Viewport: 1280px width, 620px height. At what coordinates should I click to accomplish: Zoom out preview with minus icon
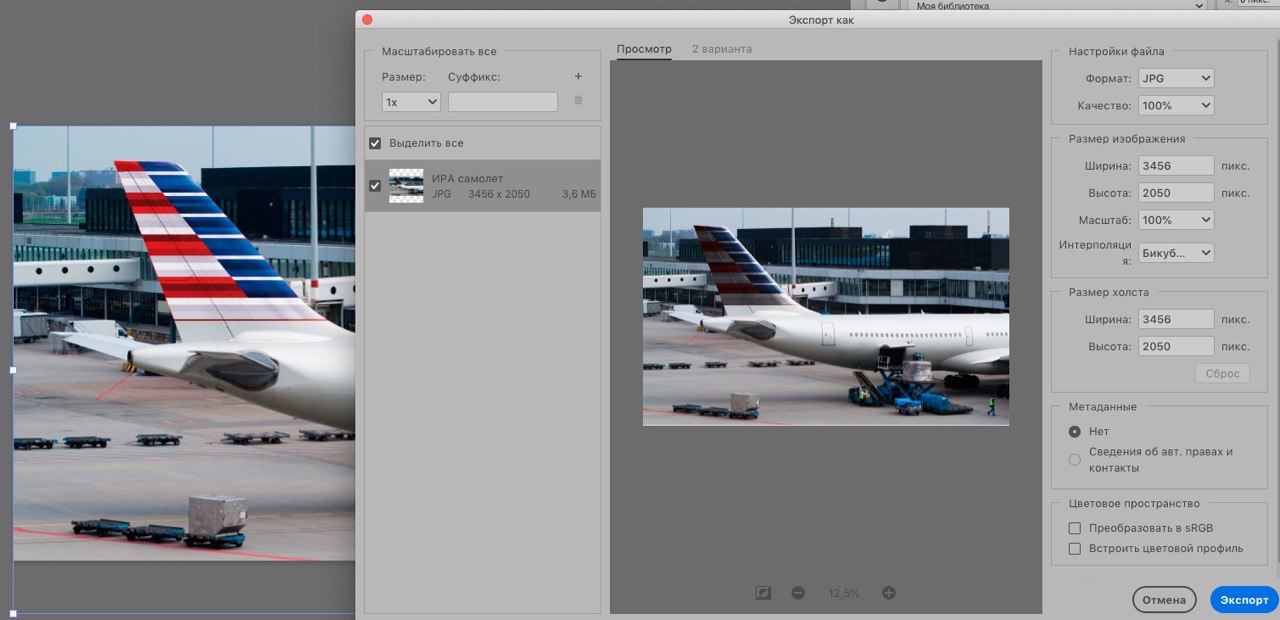click(x=798, y=593)
